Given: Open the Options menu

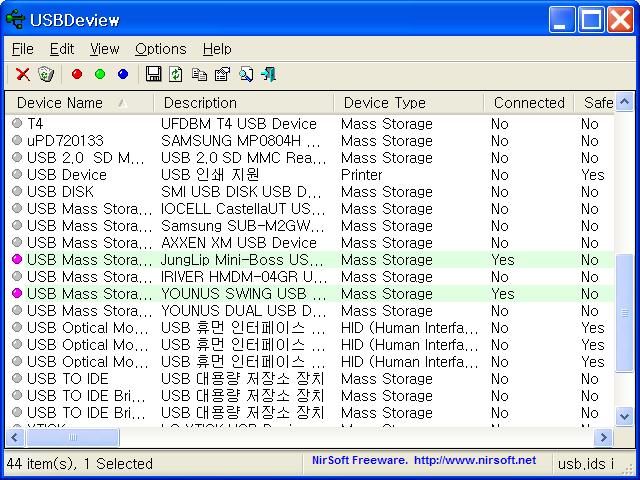Looking at the screenshot, I should [160, 48].
